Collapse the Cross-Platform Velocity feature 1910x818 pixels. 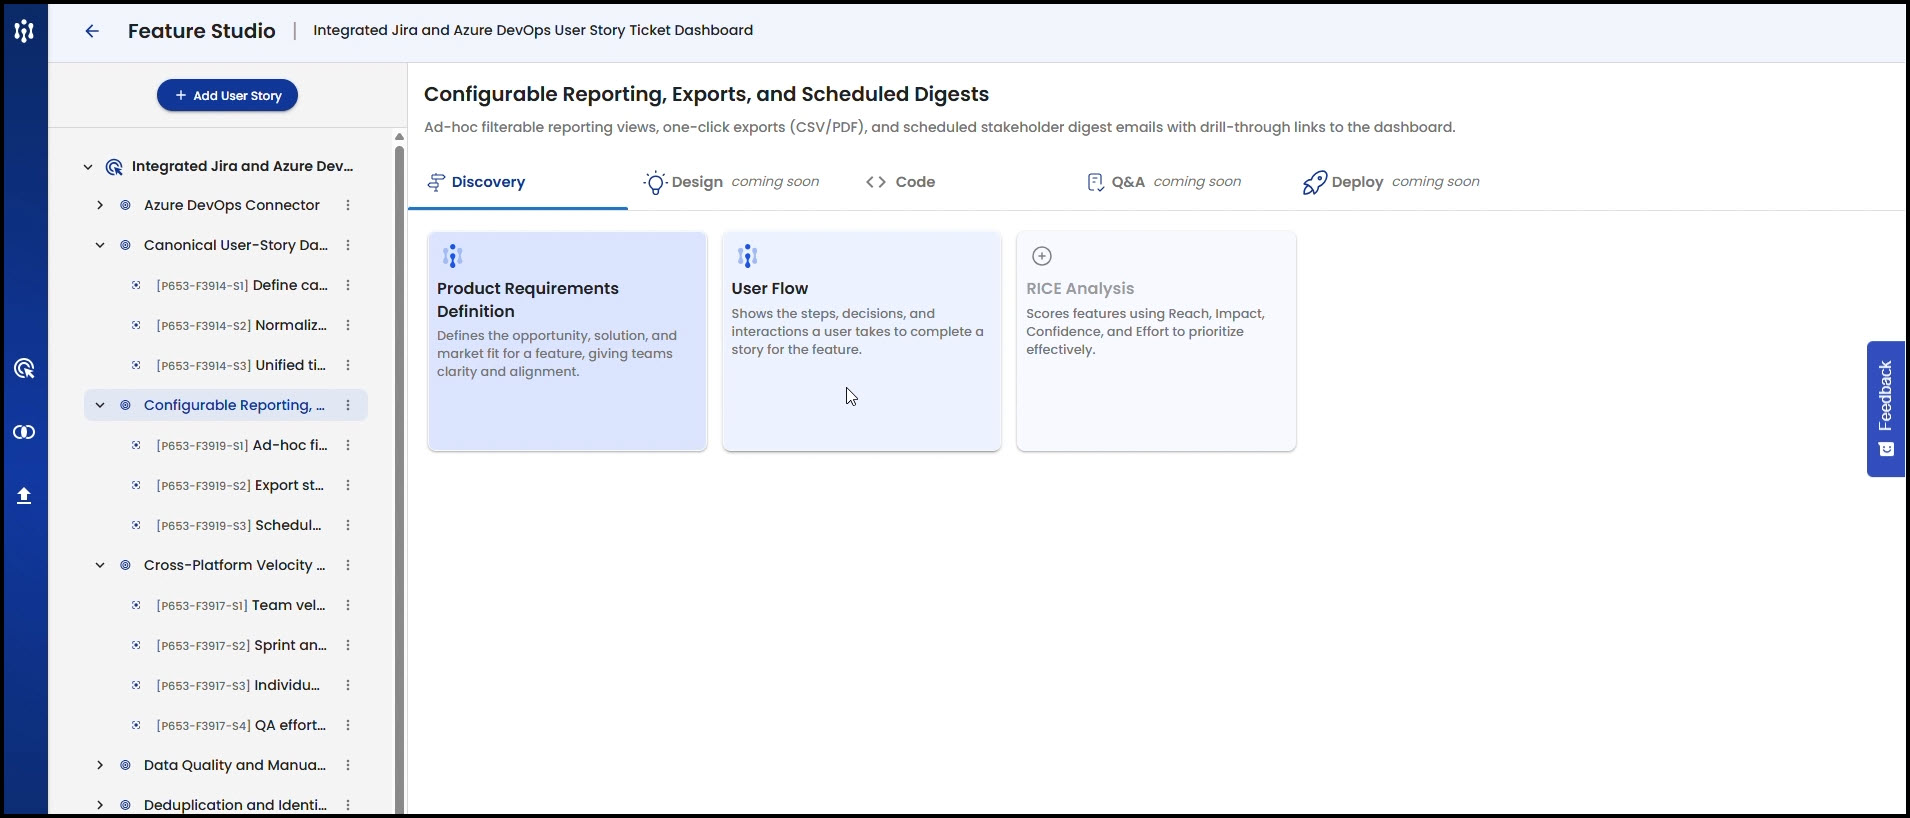click(100, 565)
